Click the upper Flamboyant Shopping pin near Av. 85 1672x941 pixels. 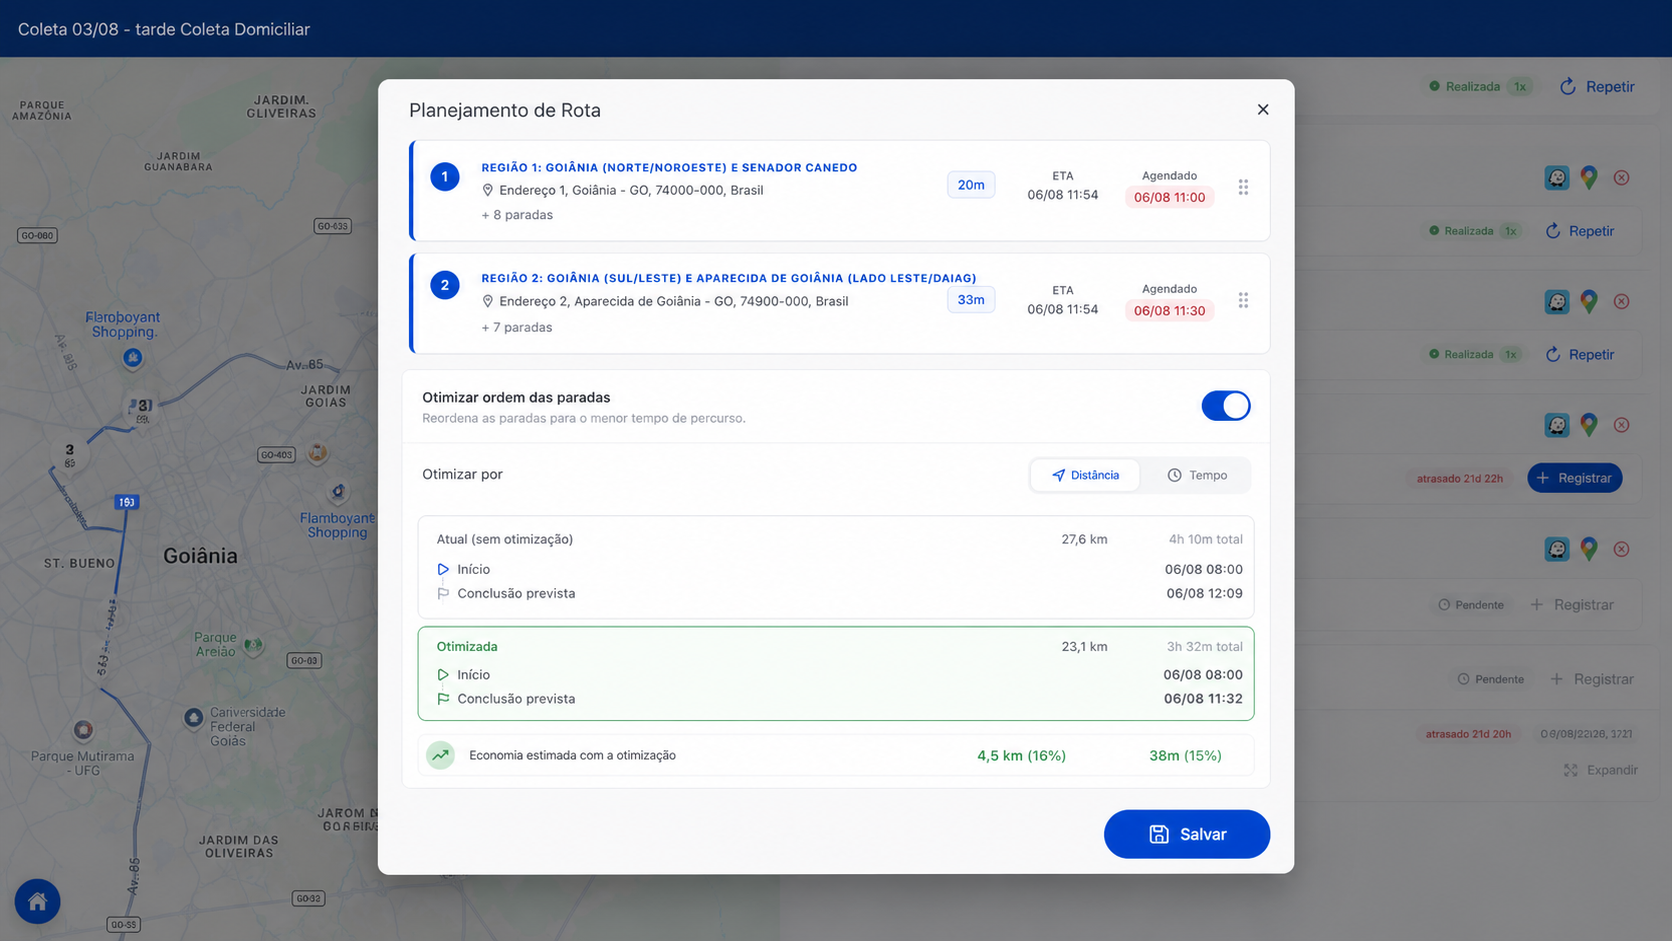[x=132, y=357]
